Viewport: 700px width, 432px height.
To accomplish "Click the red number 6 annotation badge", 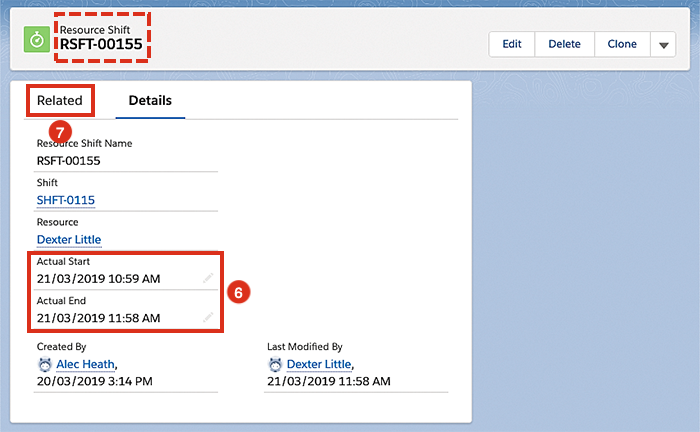I will pyautogui.click(x=237, y=292).
